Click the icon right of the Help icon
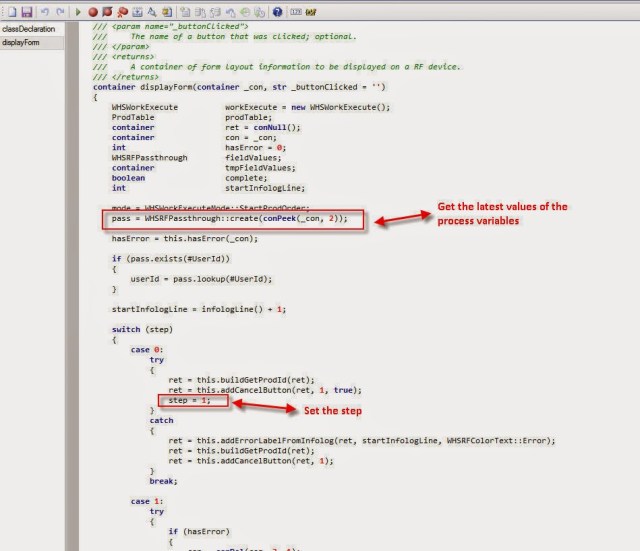The image size is (640, 551). click(295, 11)
